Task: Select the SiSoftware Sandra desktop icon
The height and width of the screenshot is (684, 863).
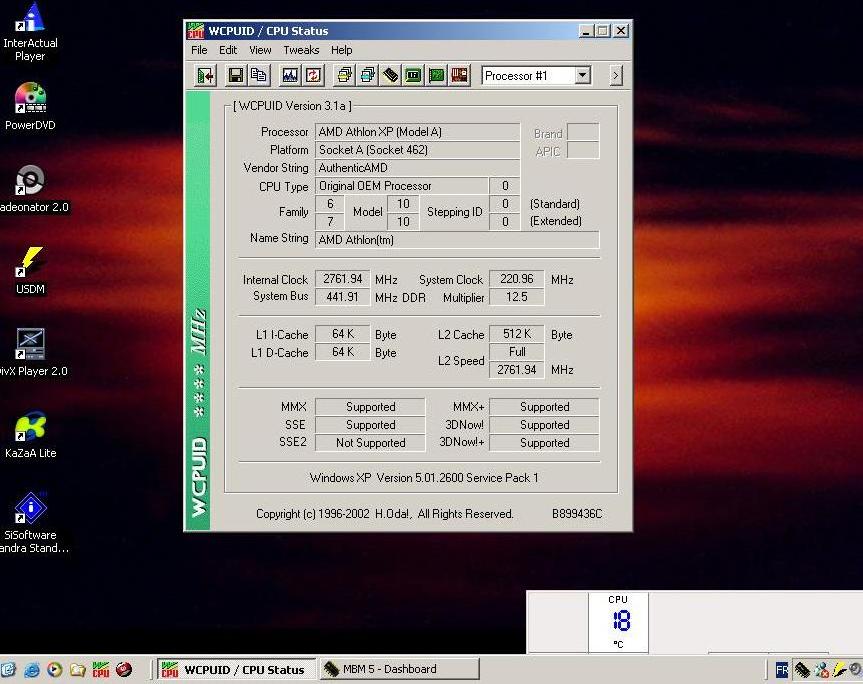Action: click(x=31, y=523)
